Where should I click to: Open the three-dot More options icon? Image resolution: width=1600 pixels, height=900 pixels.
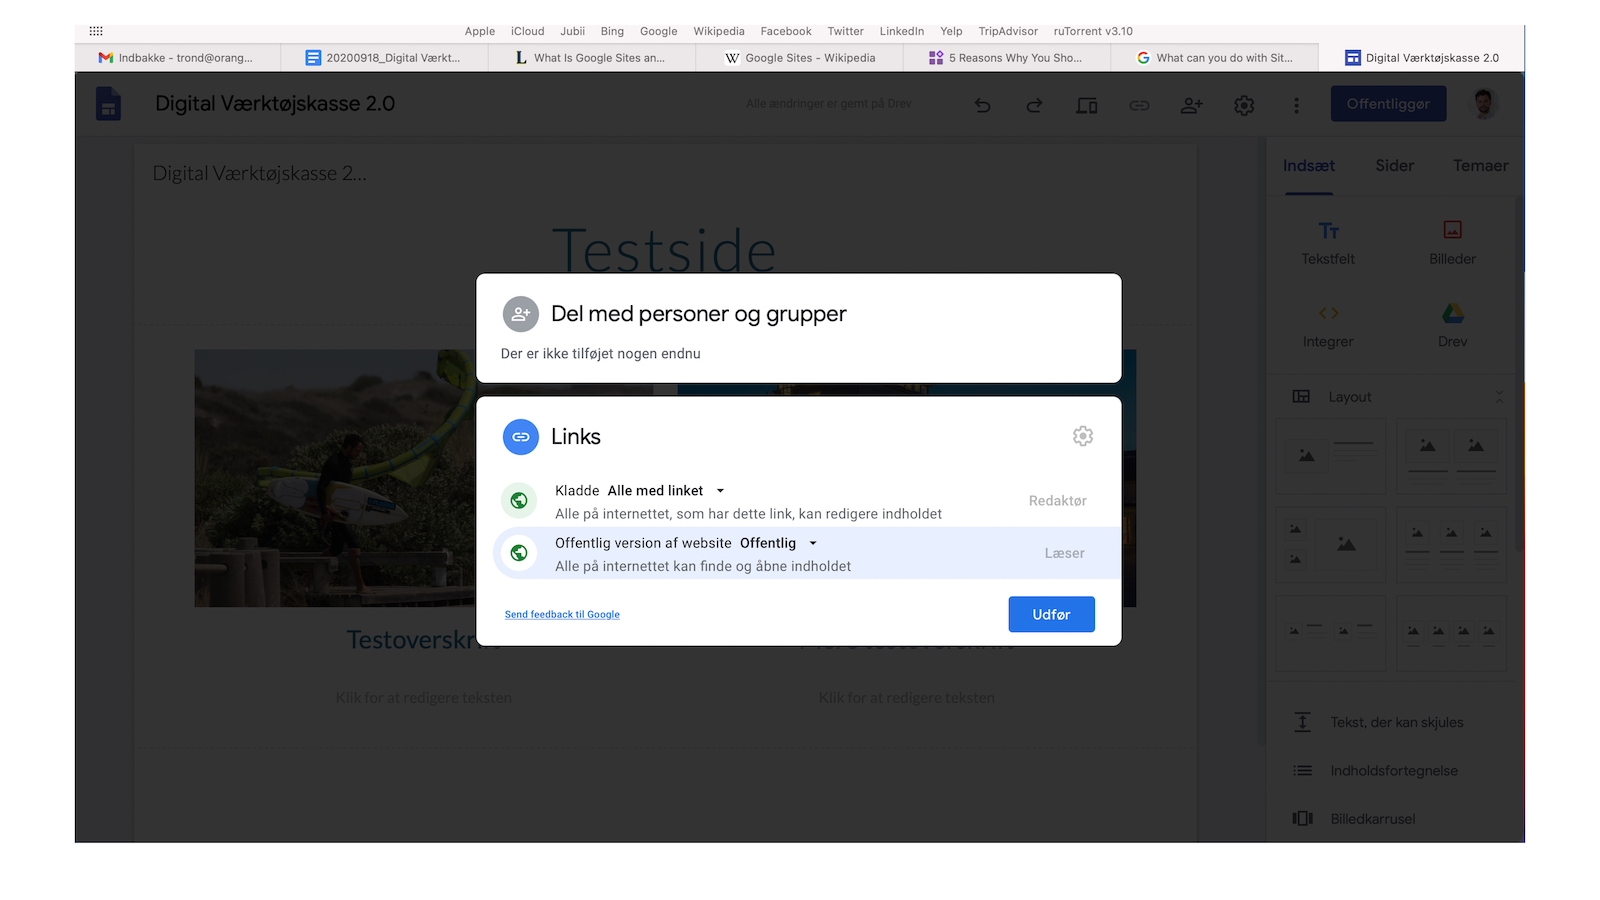coord(1296,104)
